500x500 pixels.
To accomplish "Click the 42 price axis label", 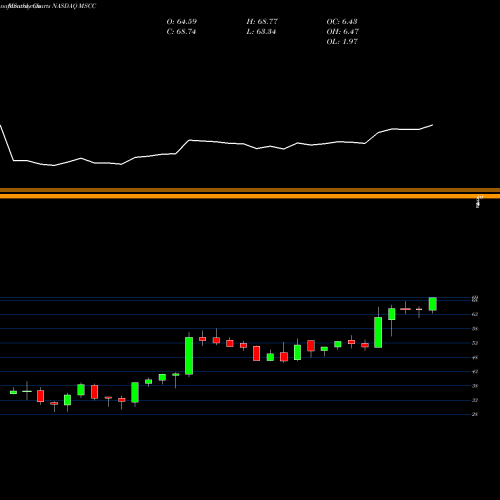I will 475,371.
